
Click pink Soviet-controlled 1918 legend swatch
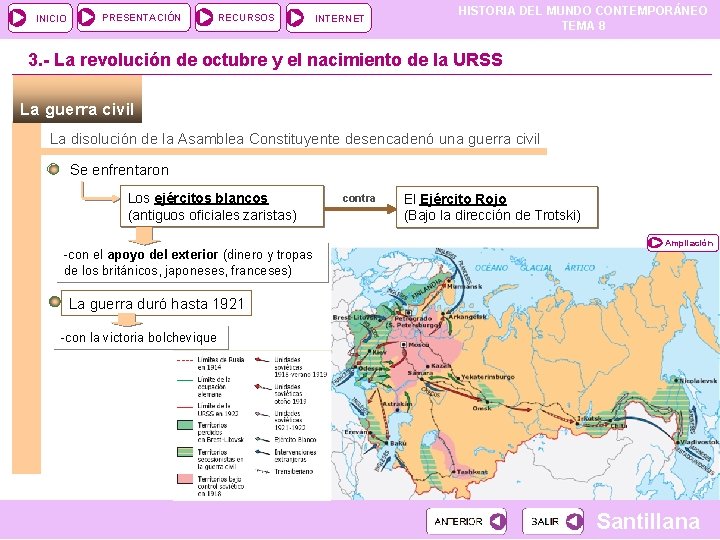pos(185,479)
